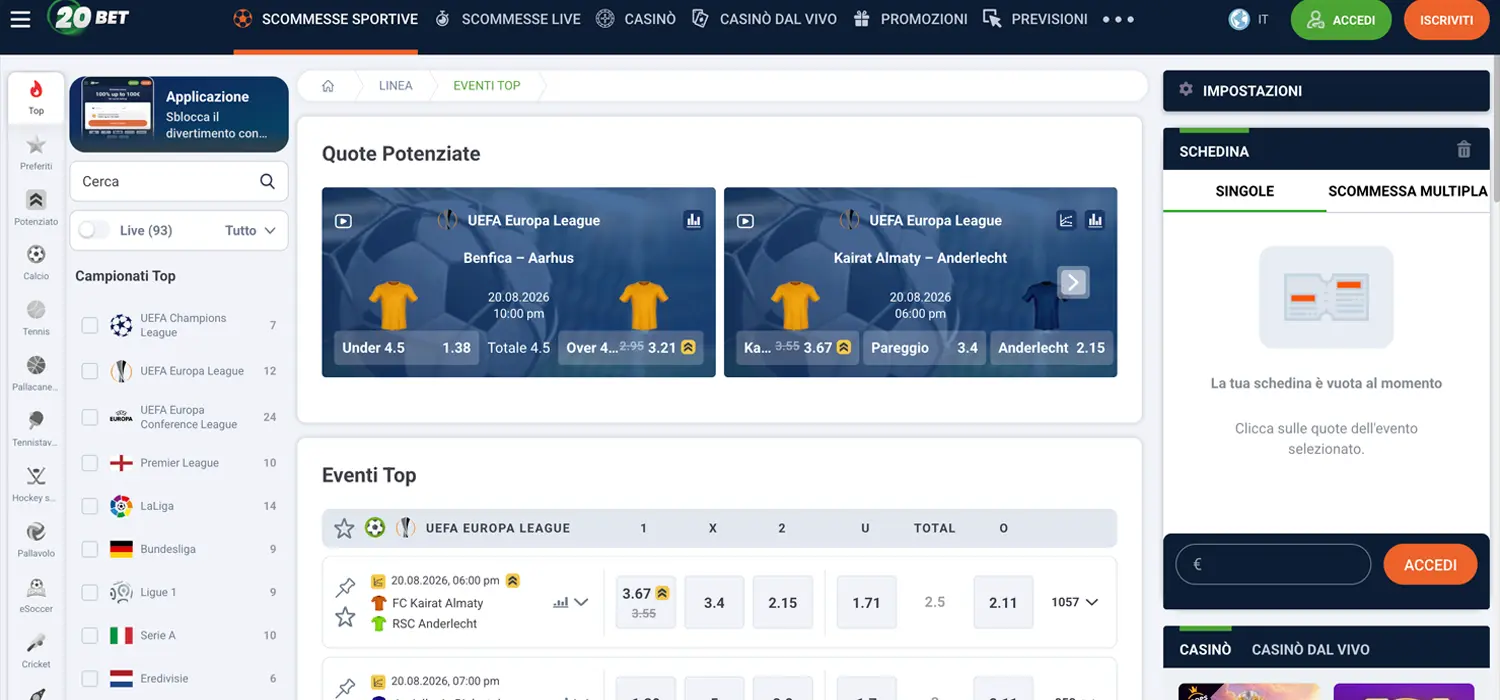The height and width of the screenshot is (700, 1500).
Task: Play Benfica – Aarhus live stream icon
Action: [343, 221]
